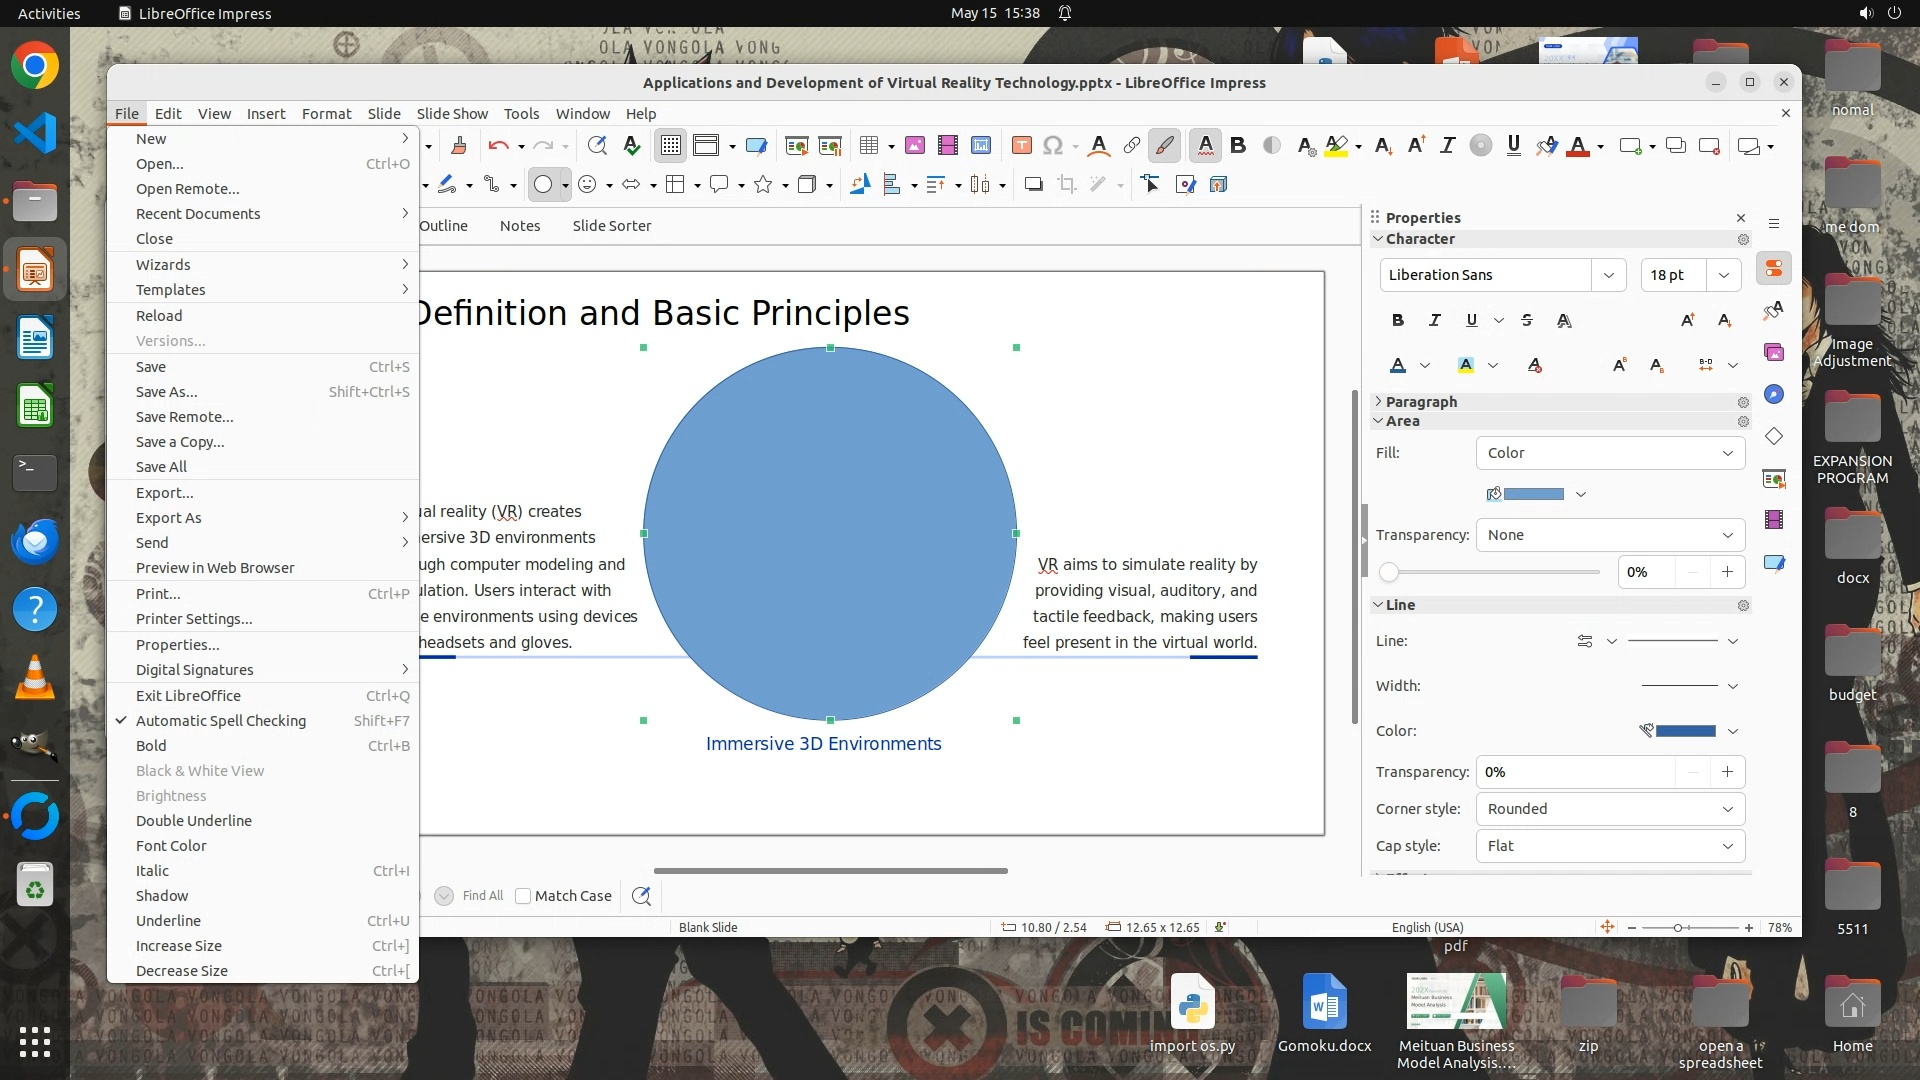Click the Insert Special Character omega icon
Screen dimensions: 1920x1080
pyautogui.click(x=1052, y=146)
